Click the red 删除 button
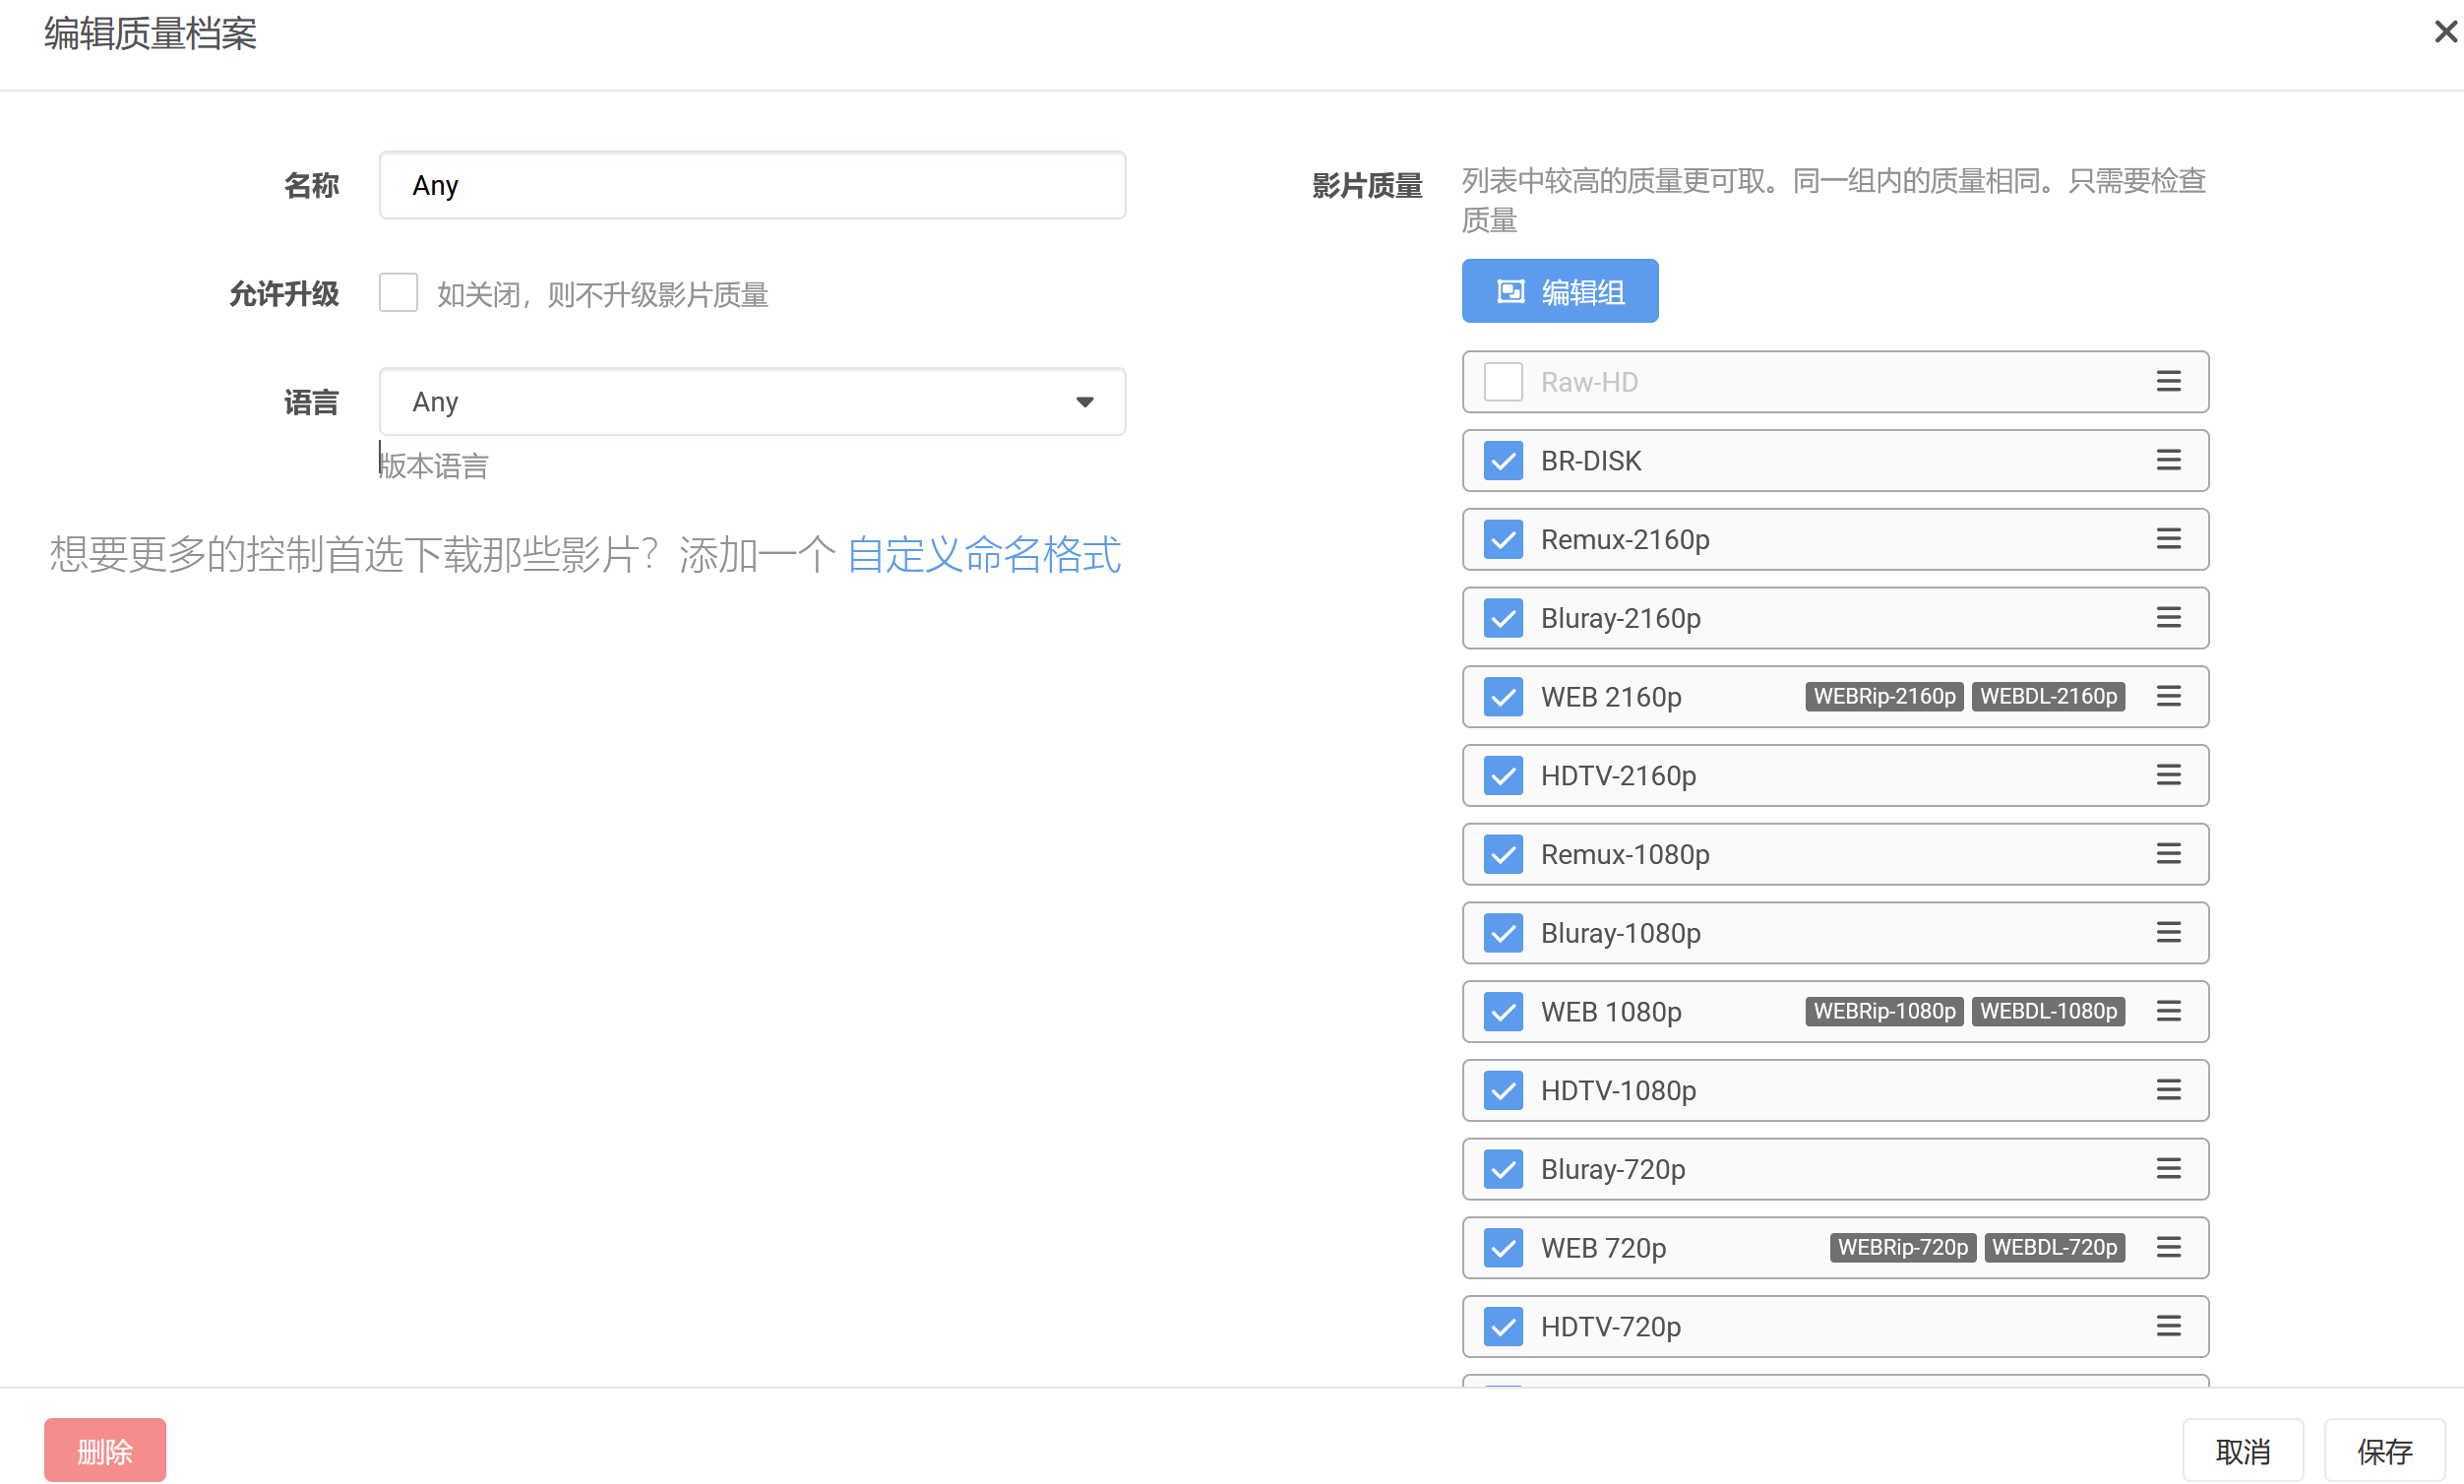 (x=105, y=1450)
